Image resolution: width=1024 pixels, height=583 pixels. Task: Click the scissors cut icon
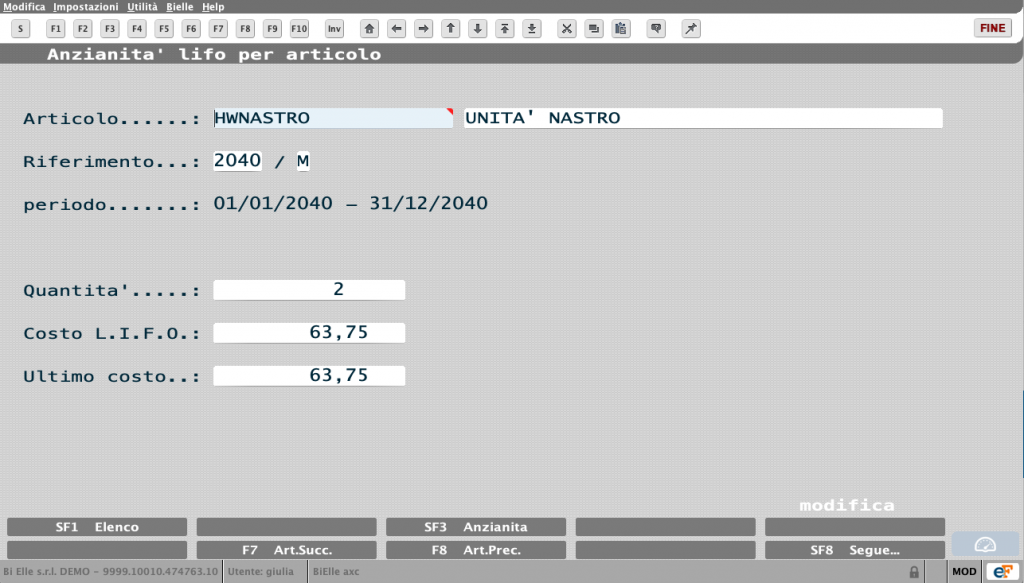[x=567, y=29]
